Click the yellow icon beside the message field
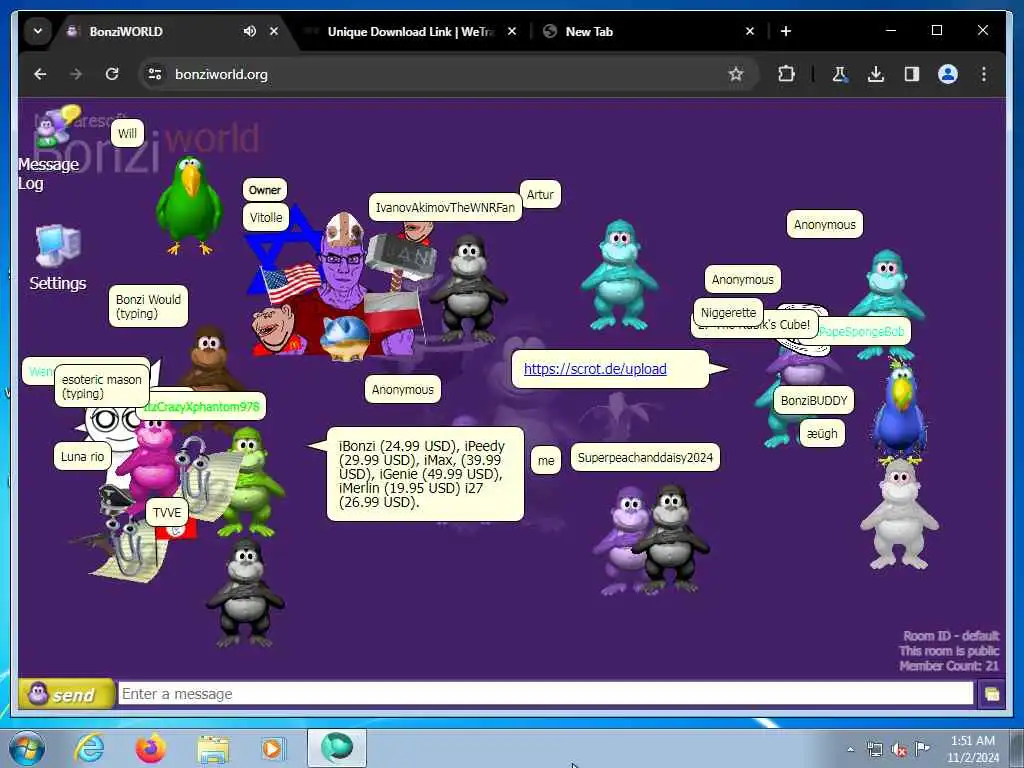This screenshot has width=1024, height=768. (991, 694)
